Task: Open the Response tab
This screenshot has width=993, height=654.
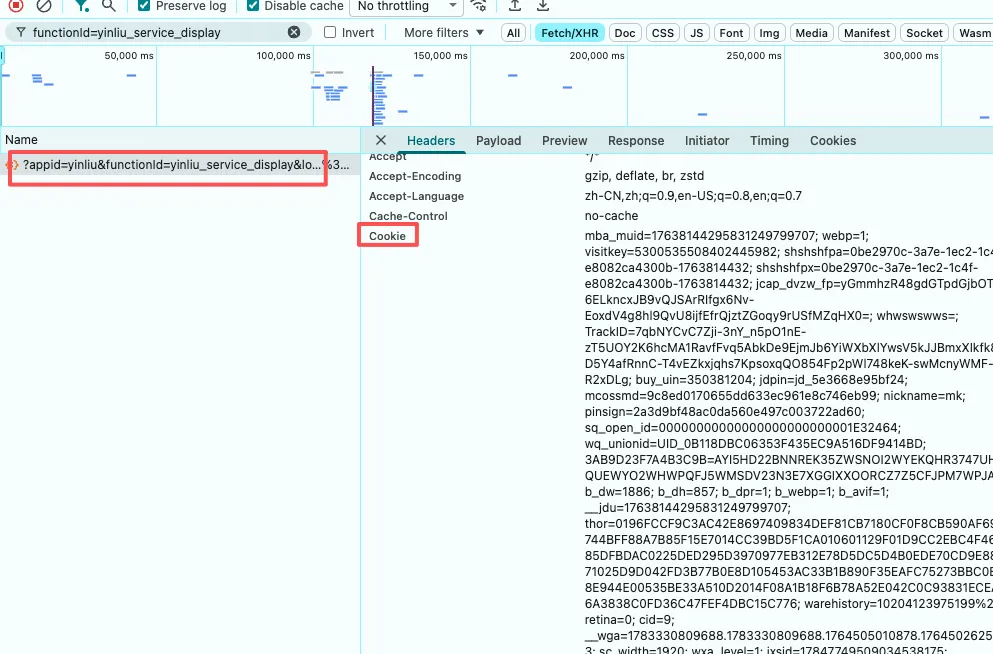Action: point(636,141)
